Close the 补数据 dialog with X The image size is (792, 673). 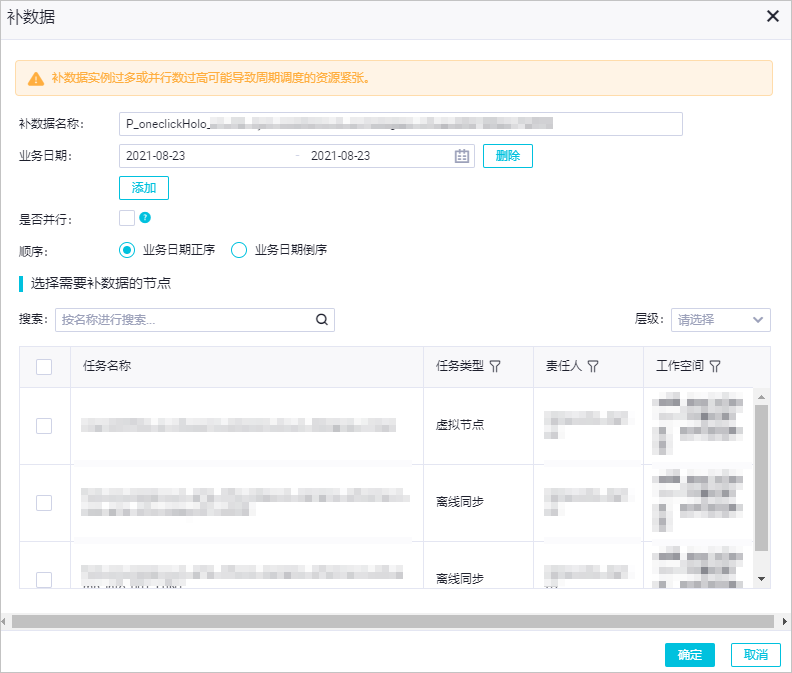tap(772, 16)
